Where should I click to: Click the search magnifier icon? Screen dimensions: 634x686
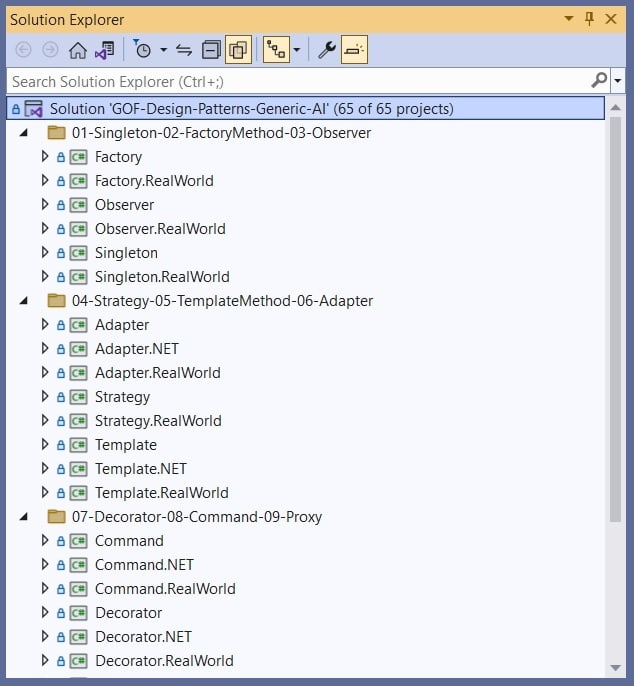599,80
